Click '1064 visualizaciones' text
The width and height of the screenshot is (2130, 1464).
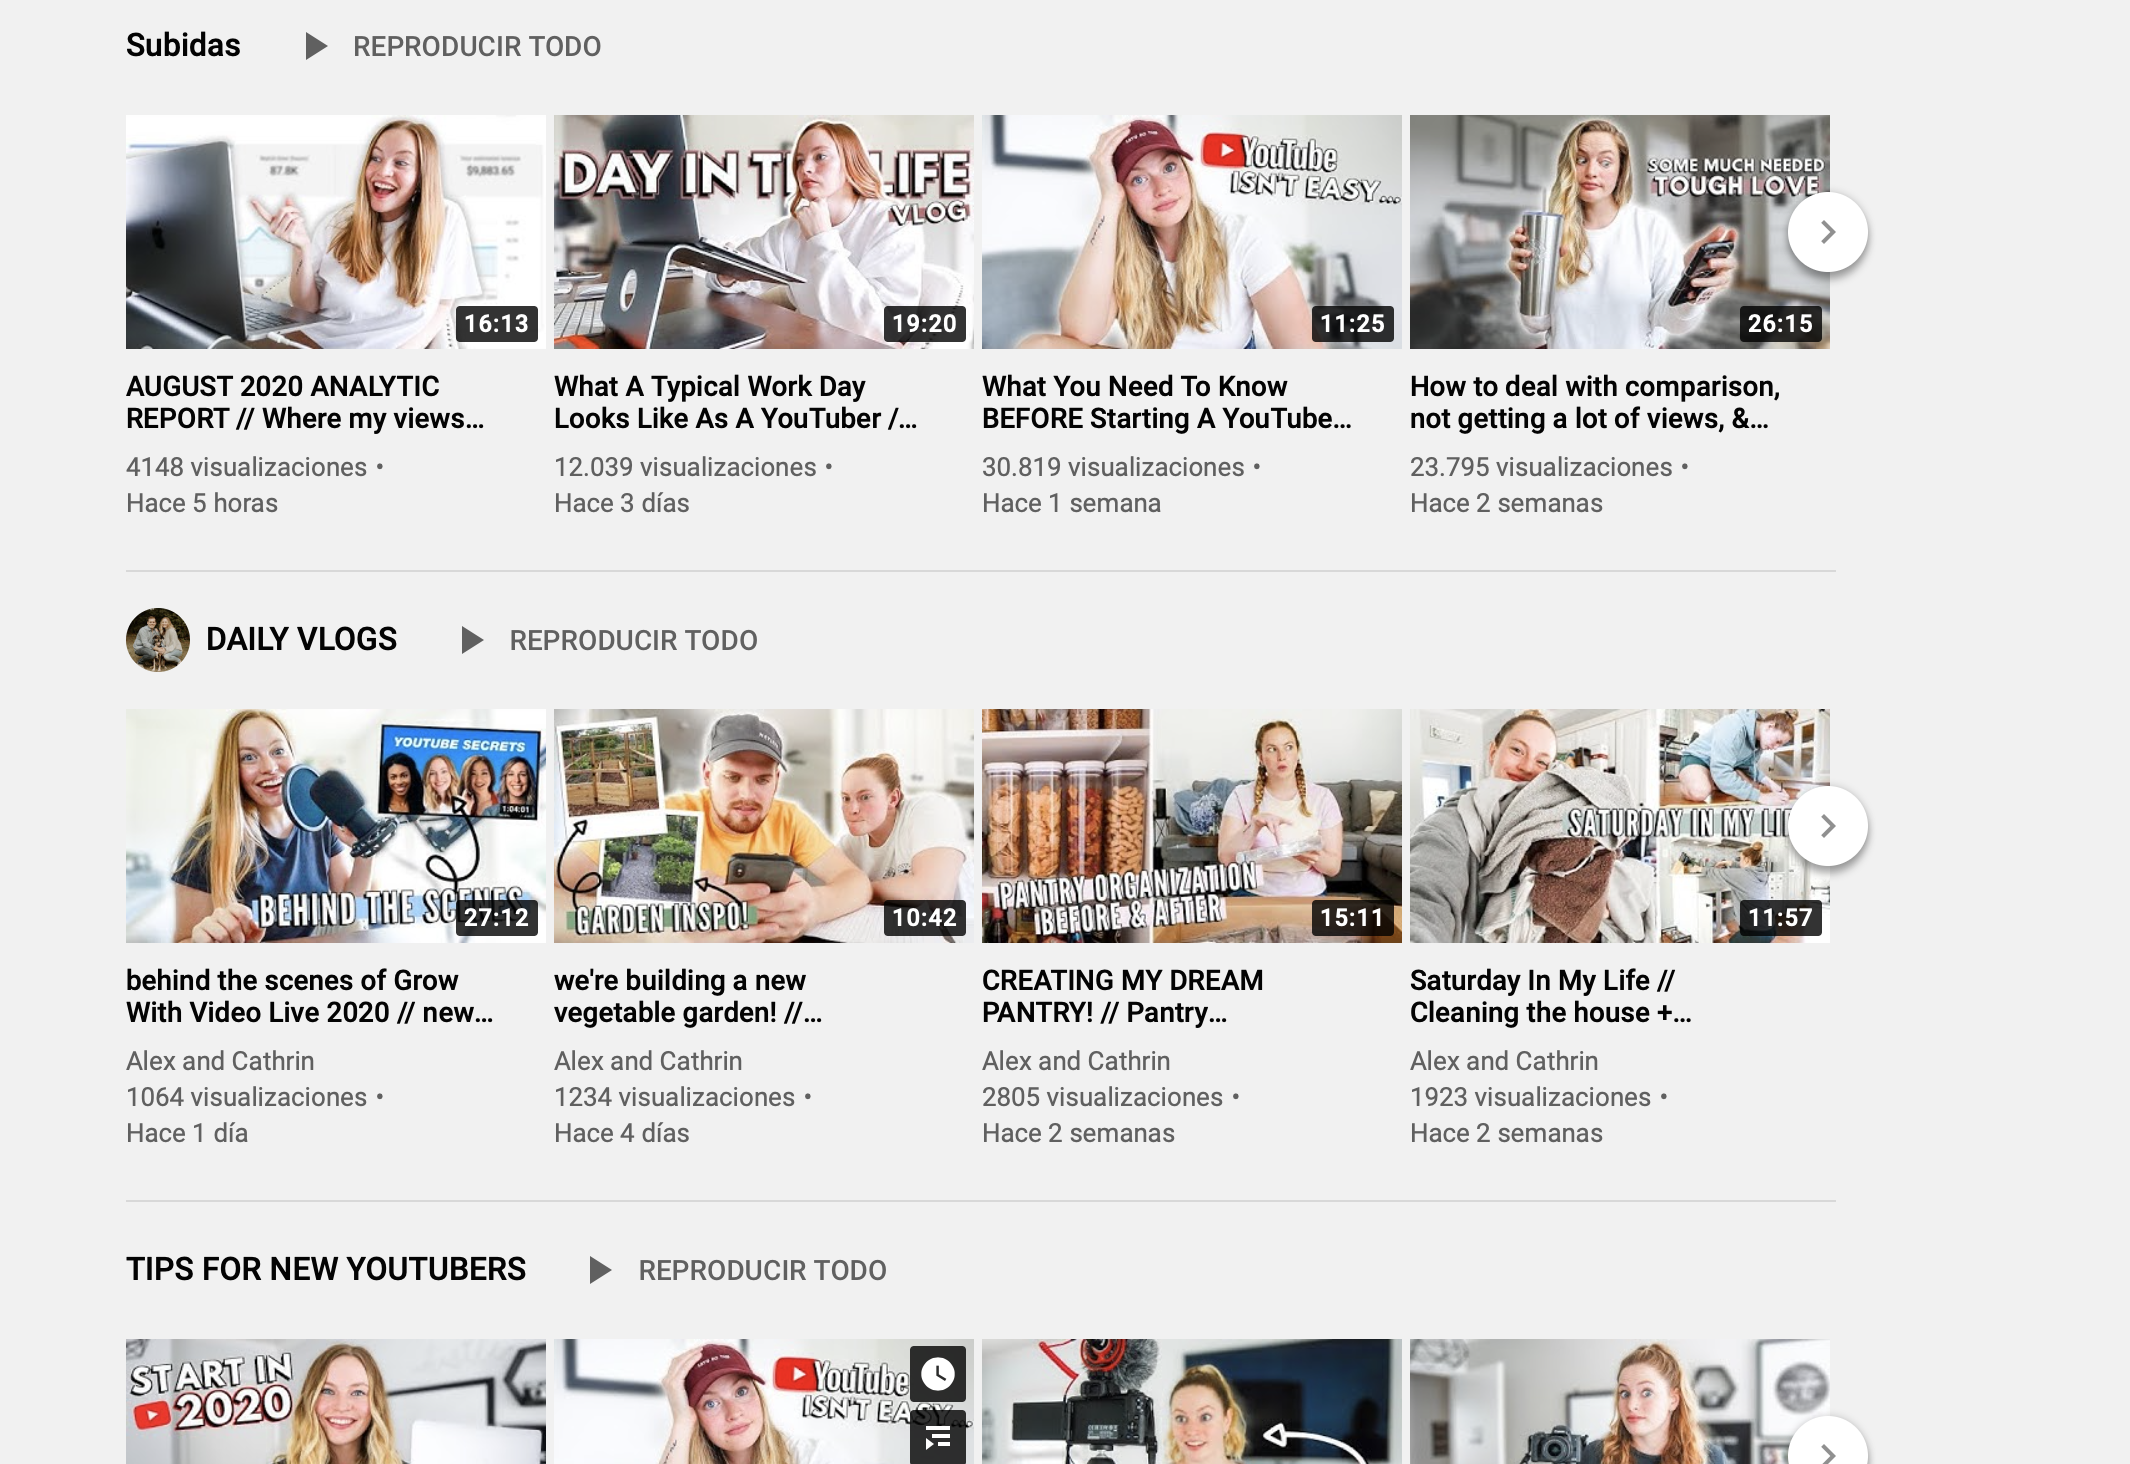pyautogui.click(x=247, y=1097)
